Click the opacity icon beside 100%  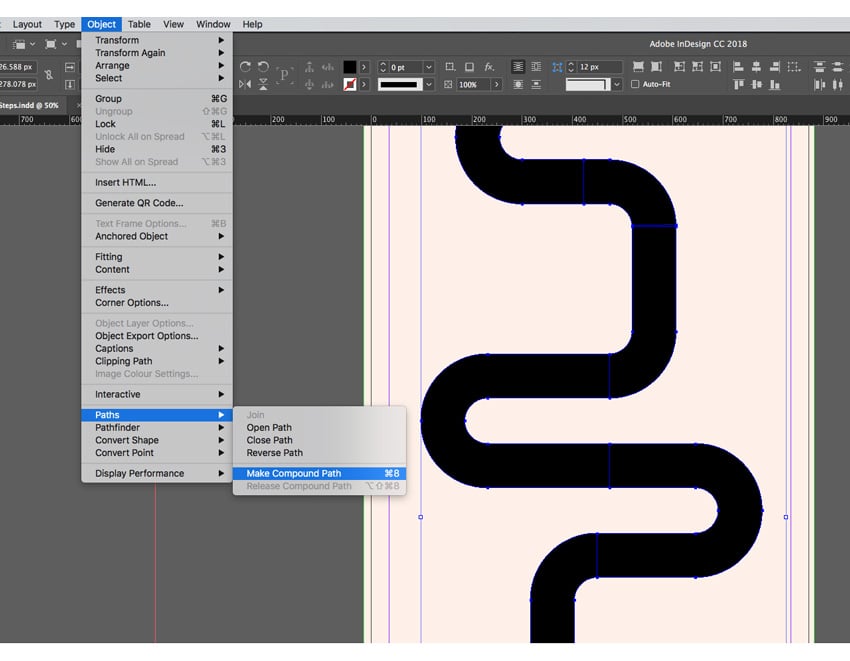449,85
